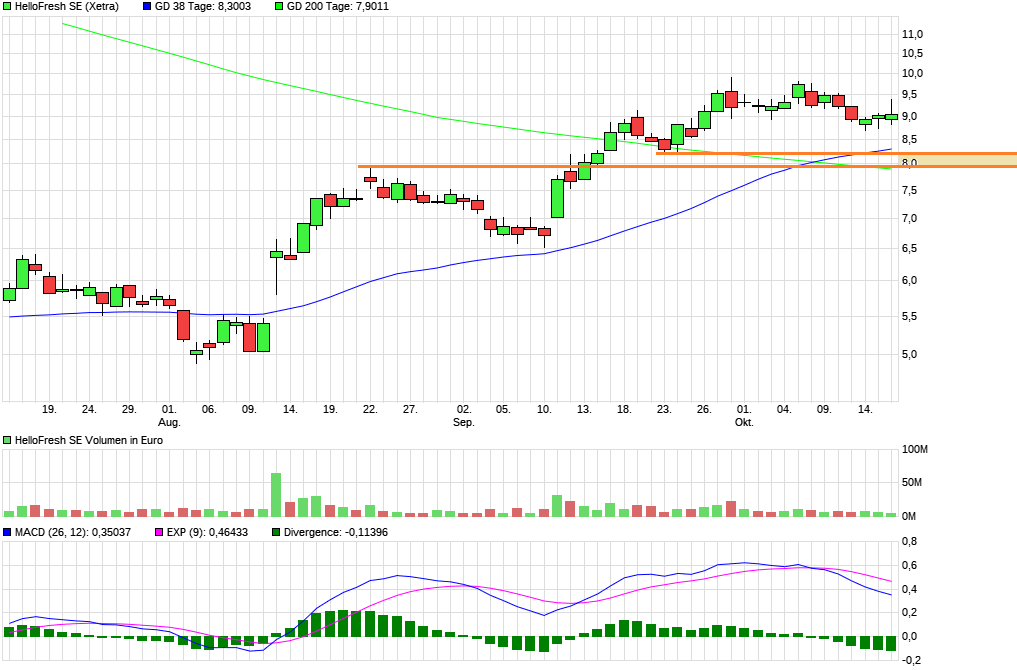
Task: Click the HelloFresh SE (Xetra) legend swatch
Action: pos(7,6)
